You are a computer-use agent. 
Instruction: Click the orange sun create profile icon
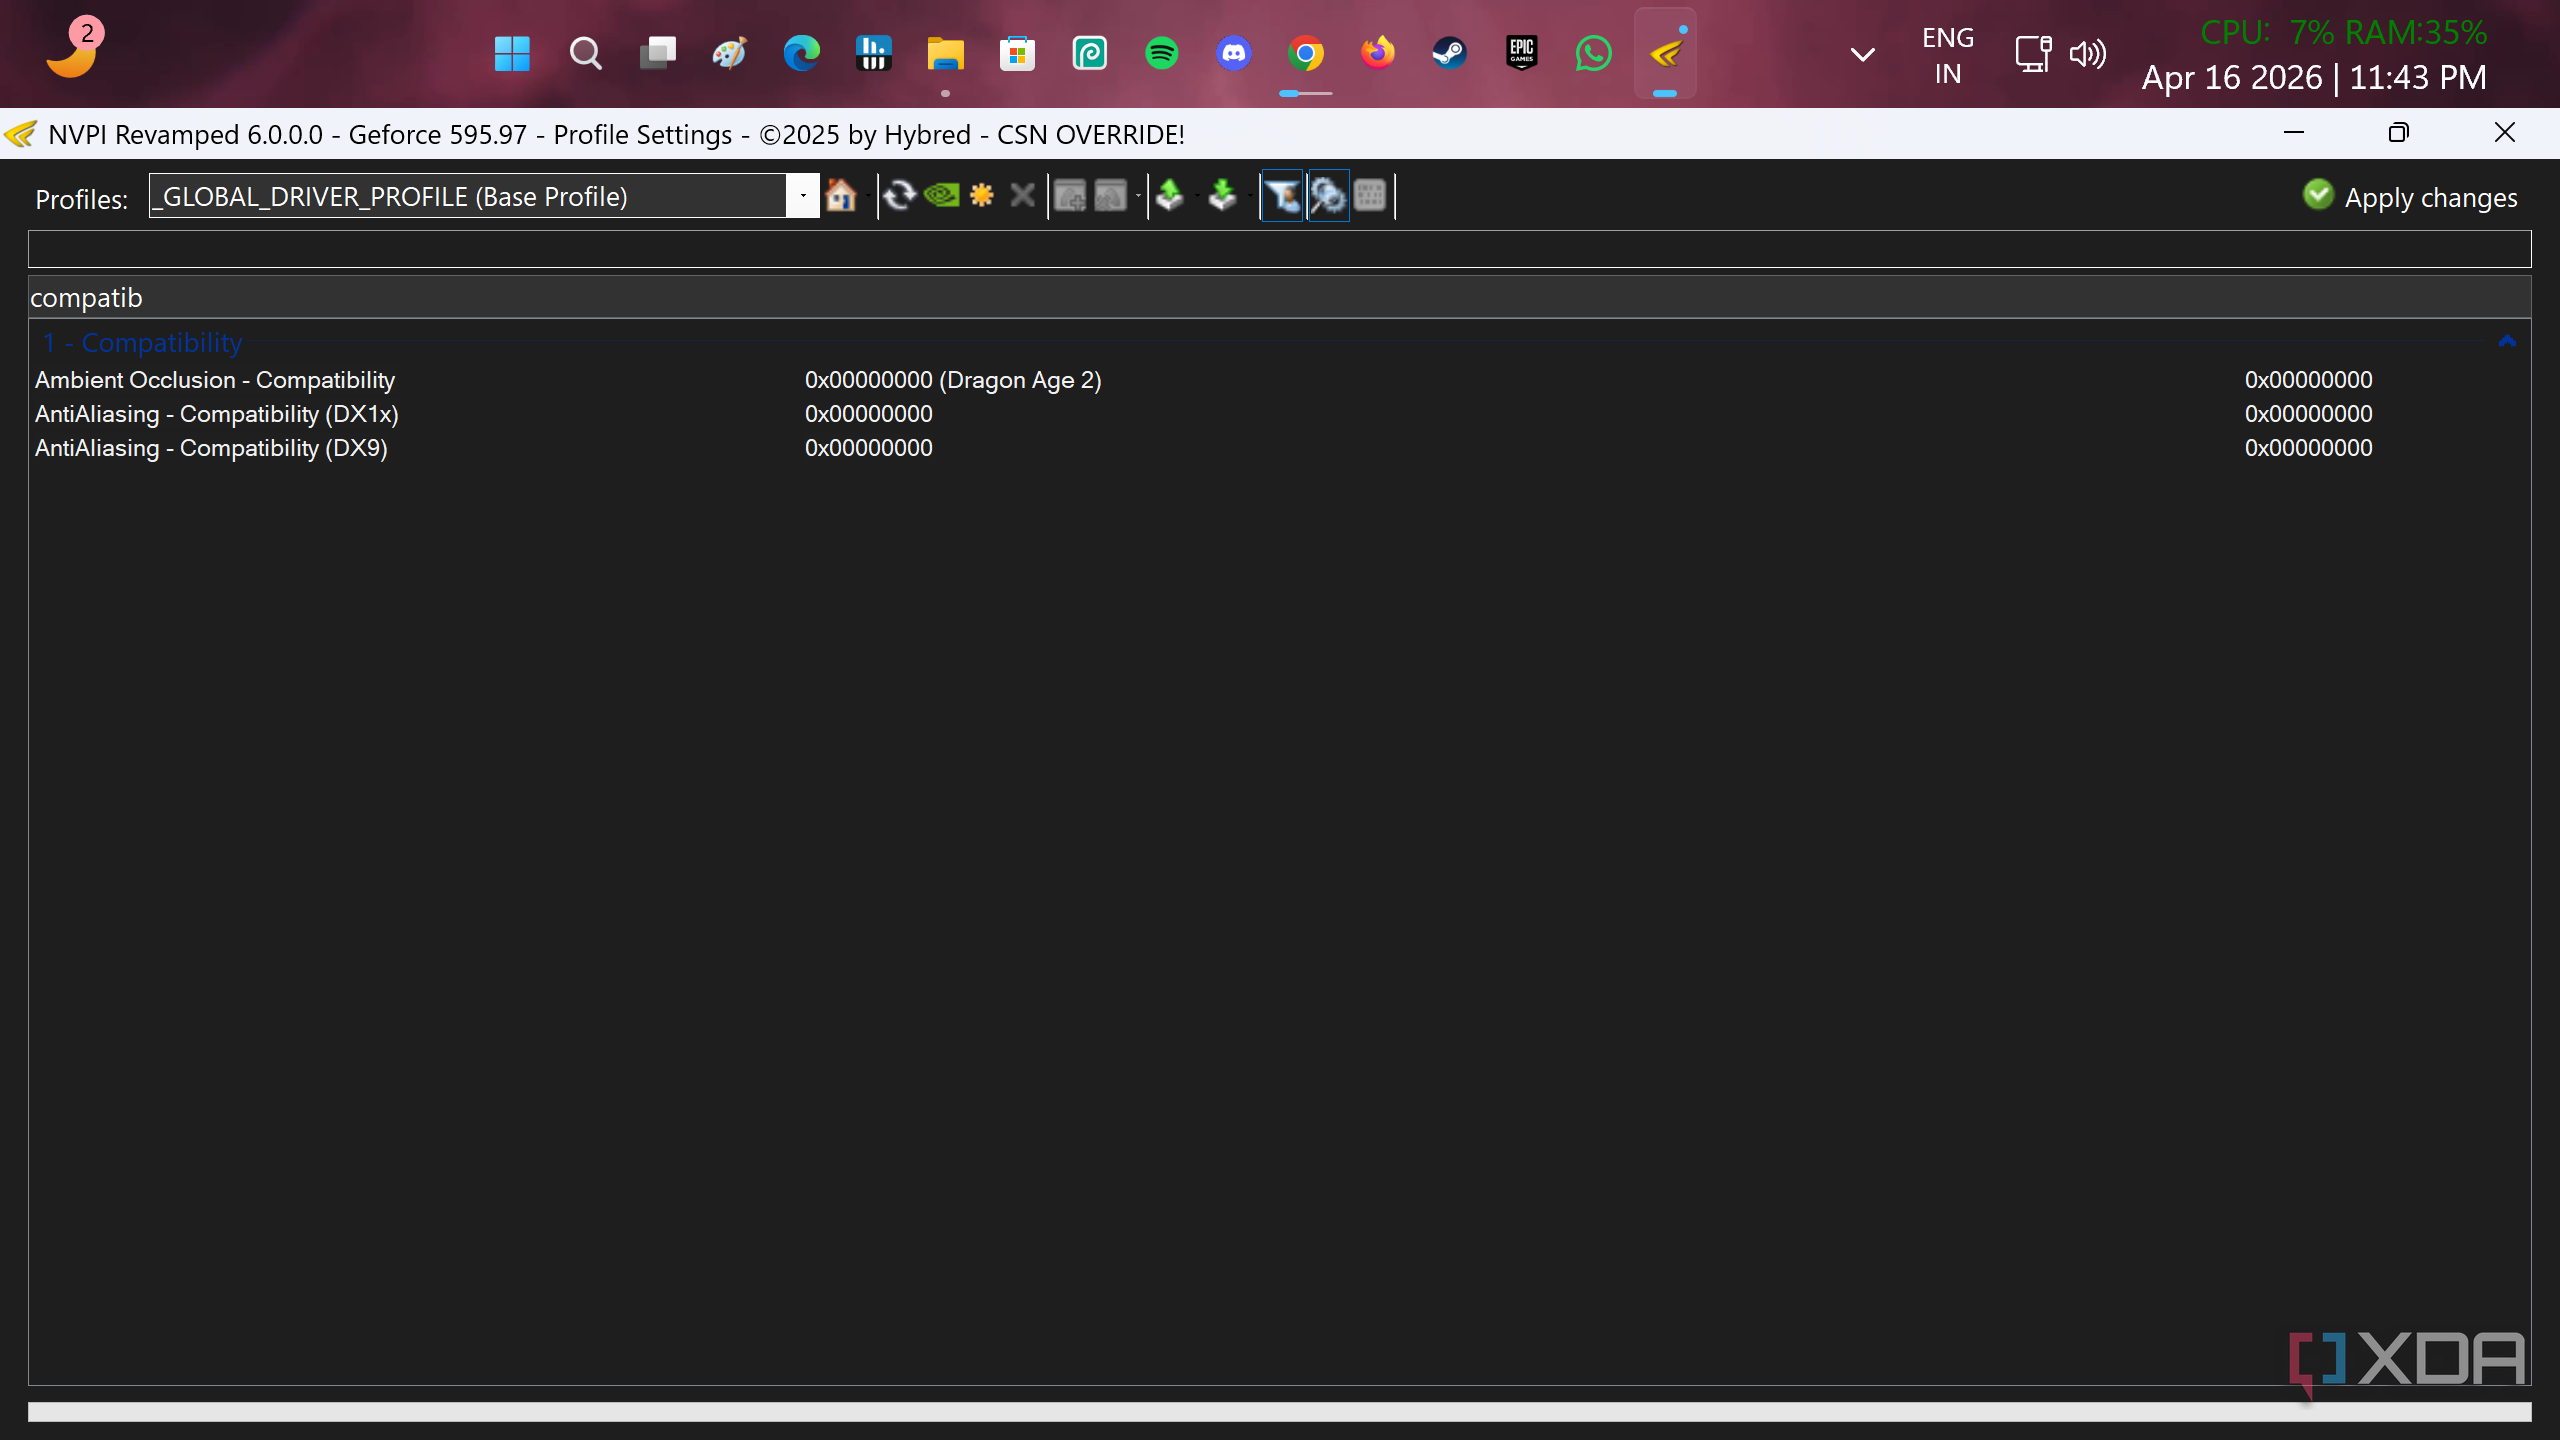pos(982,195)
